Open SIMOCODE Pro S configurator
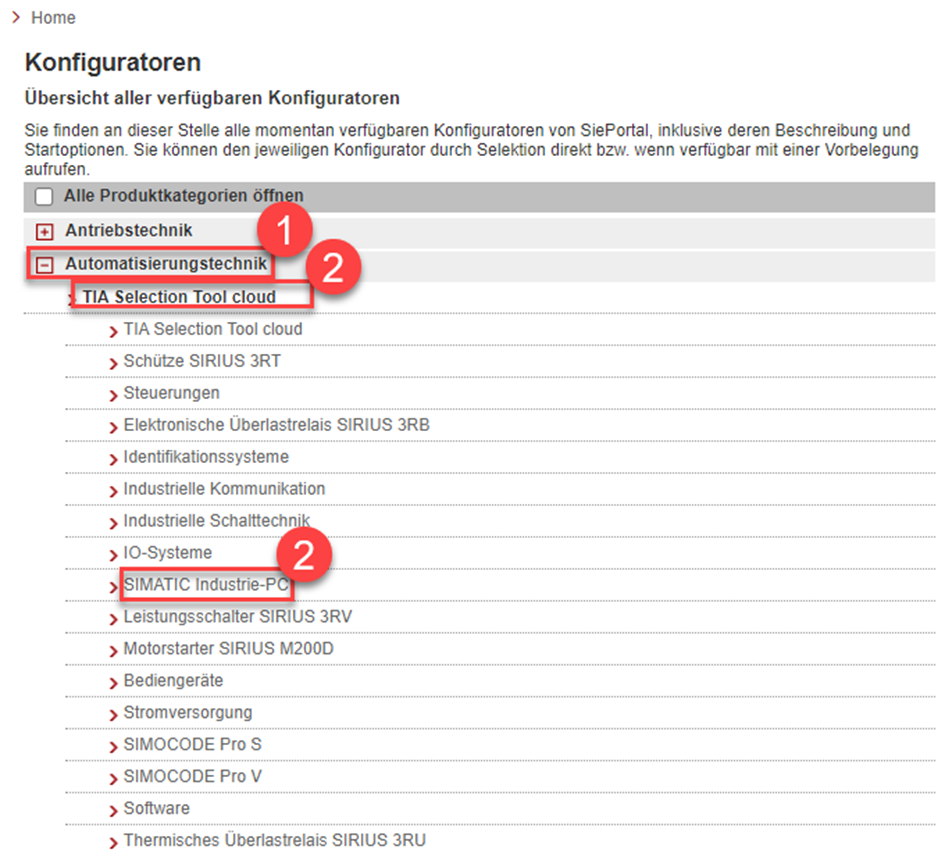 pos(192,744)
